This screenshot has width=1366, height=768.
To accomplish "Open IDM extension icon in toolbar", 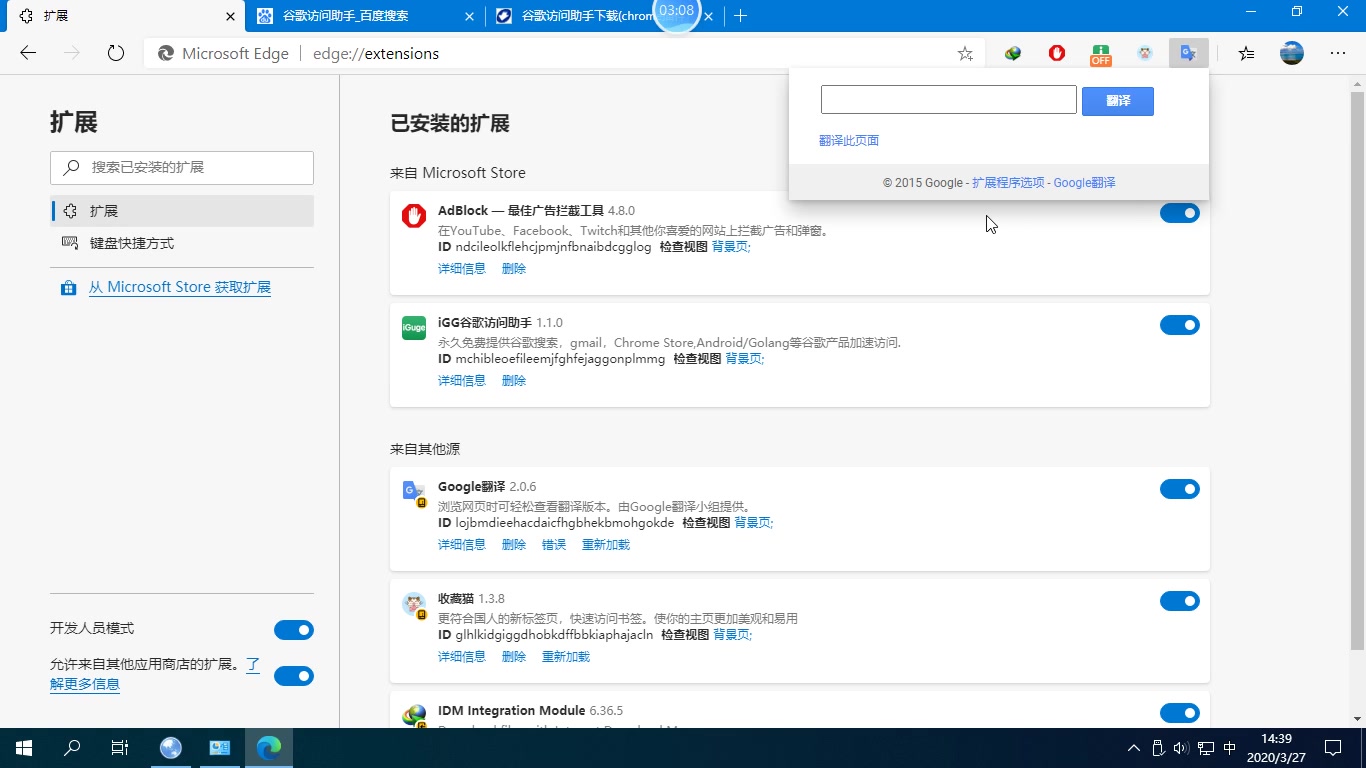I will 1013,54.
